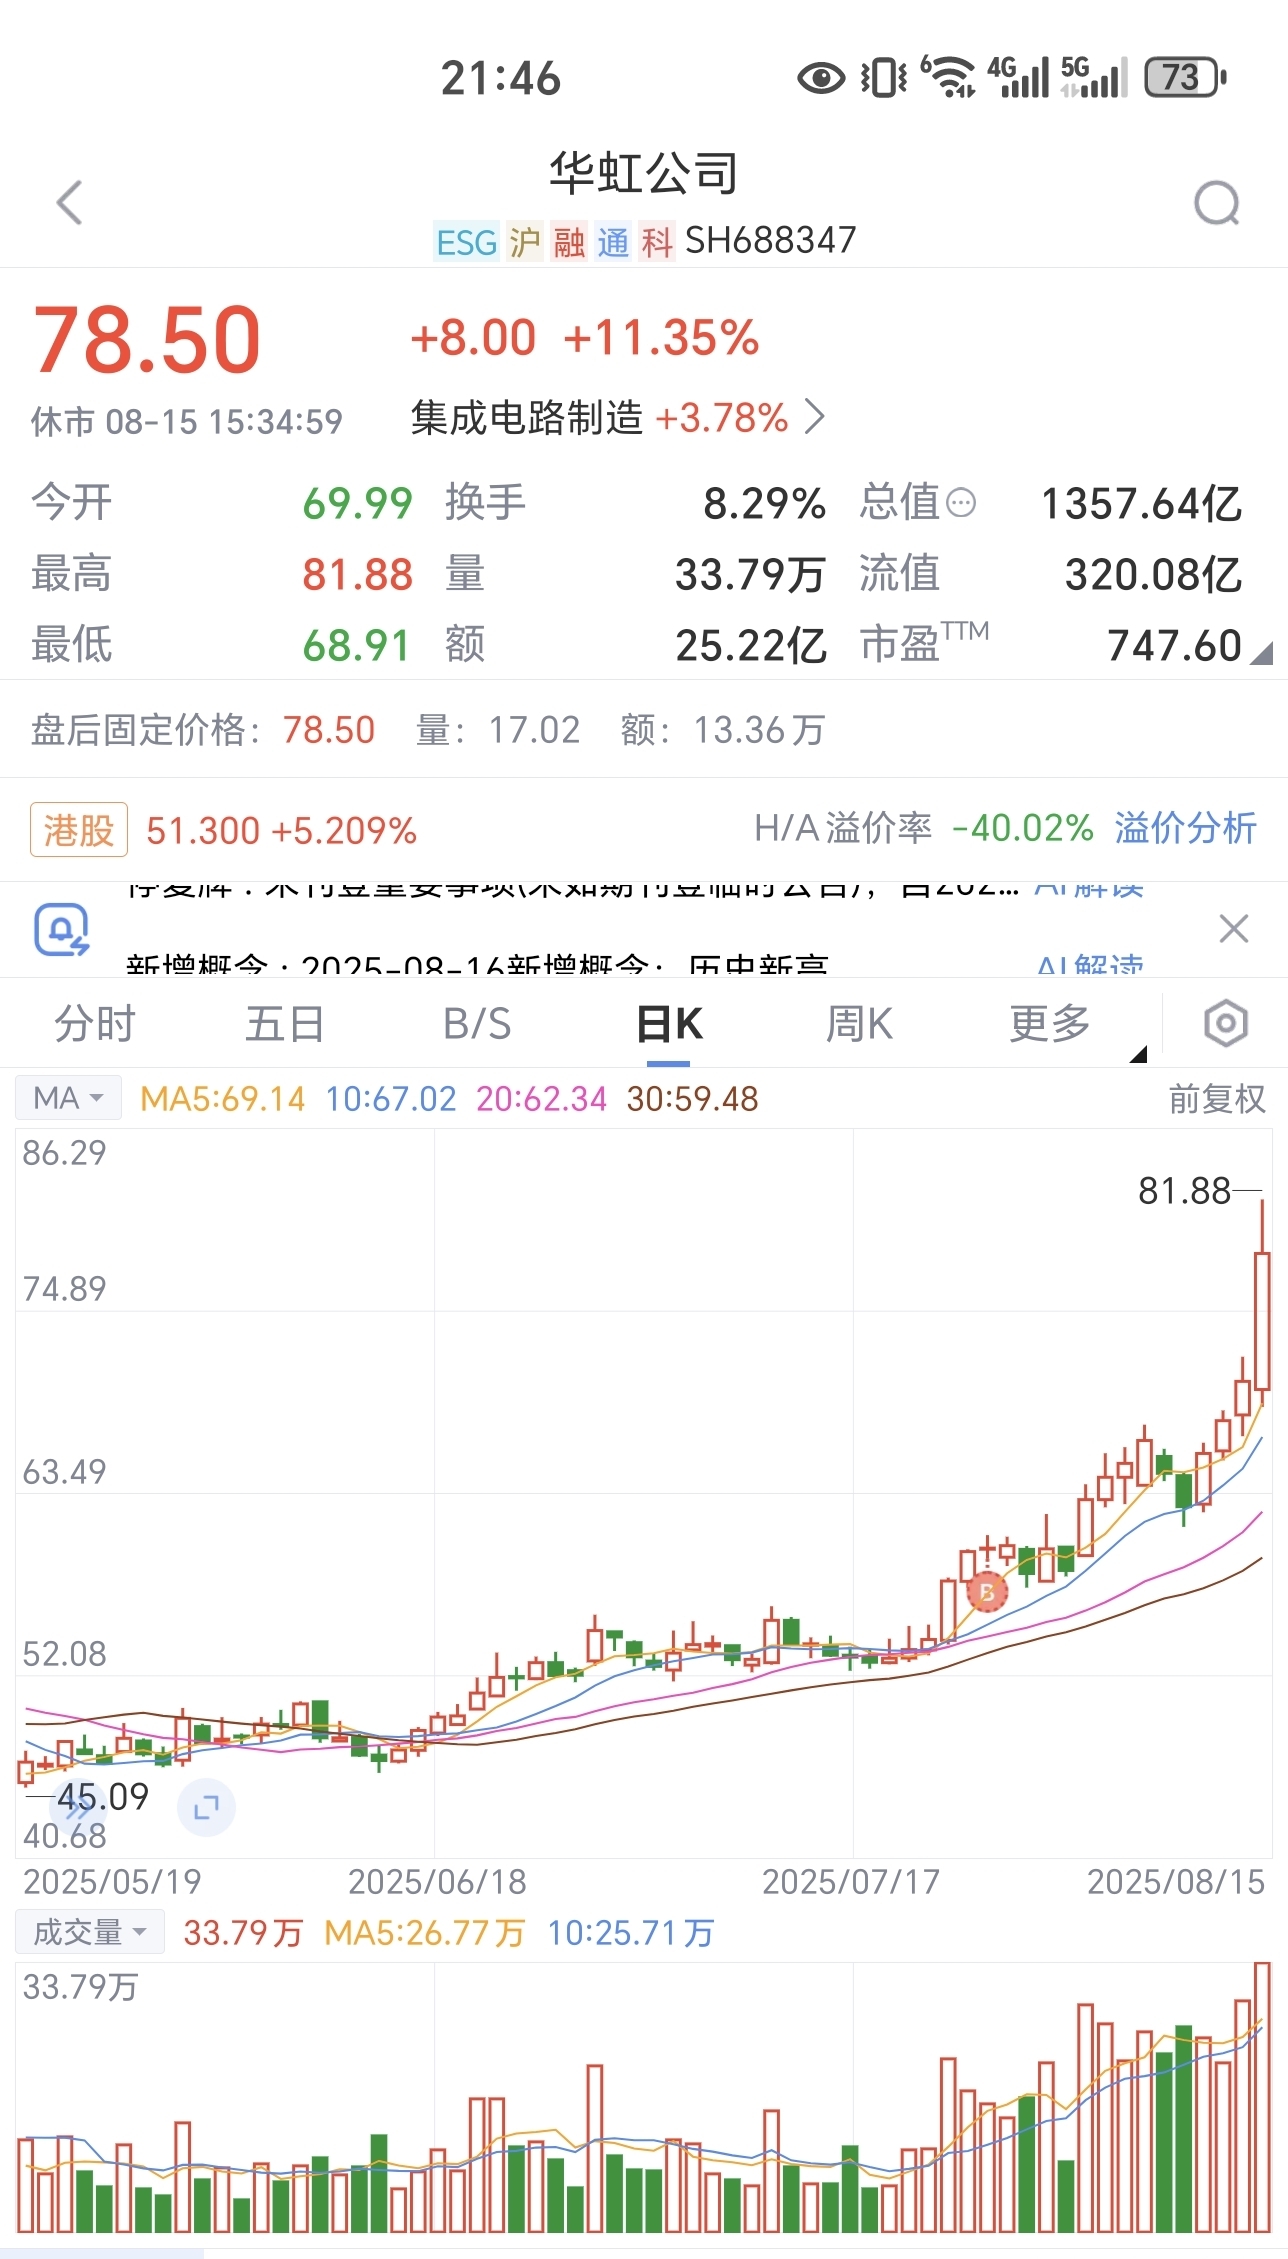The width and height of the screenshot is (1288, 2259).
Task: Switch to the 五日 tab
Action: (285, 1024)
